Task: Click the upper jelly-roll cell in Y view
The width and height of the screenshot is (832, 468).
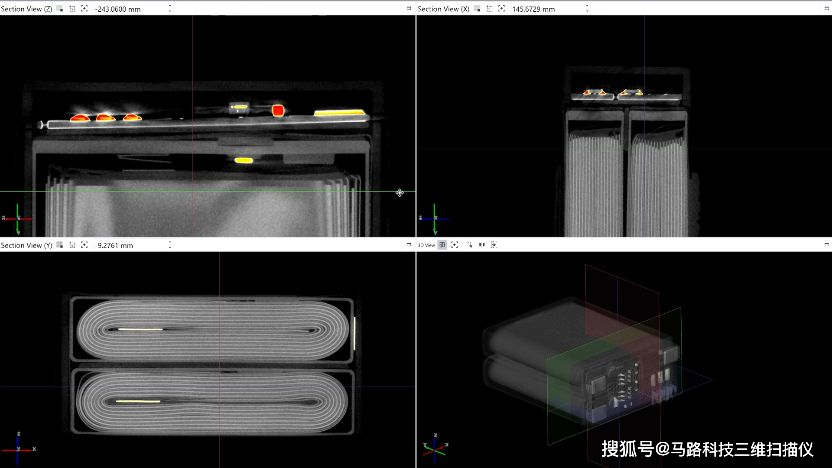Action: coord(212,330)
